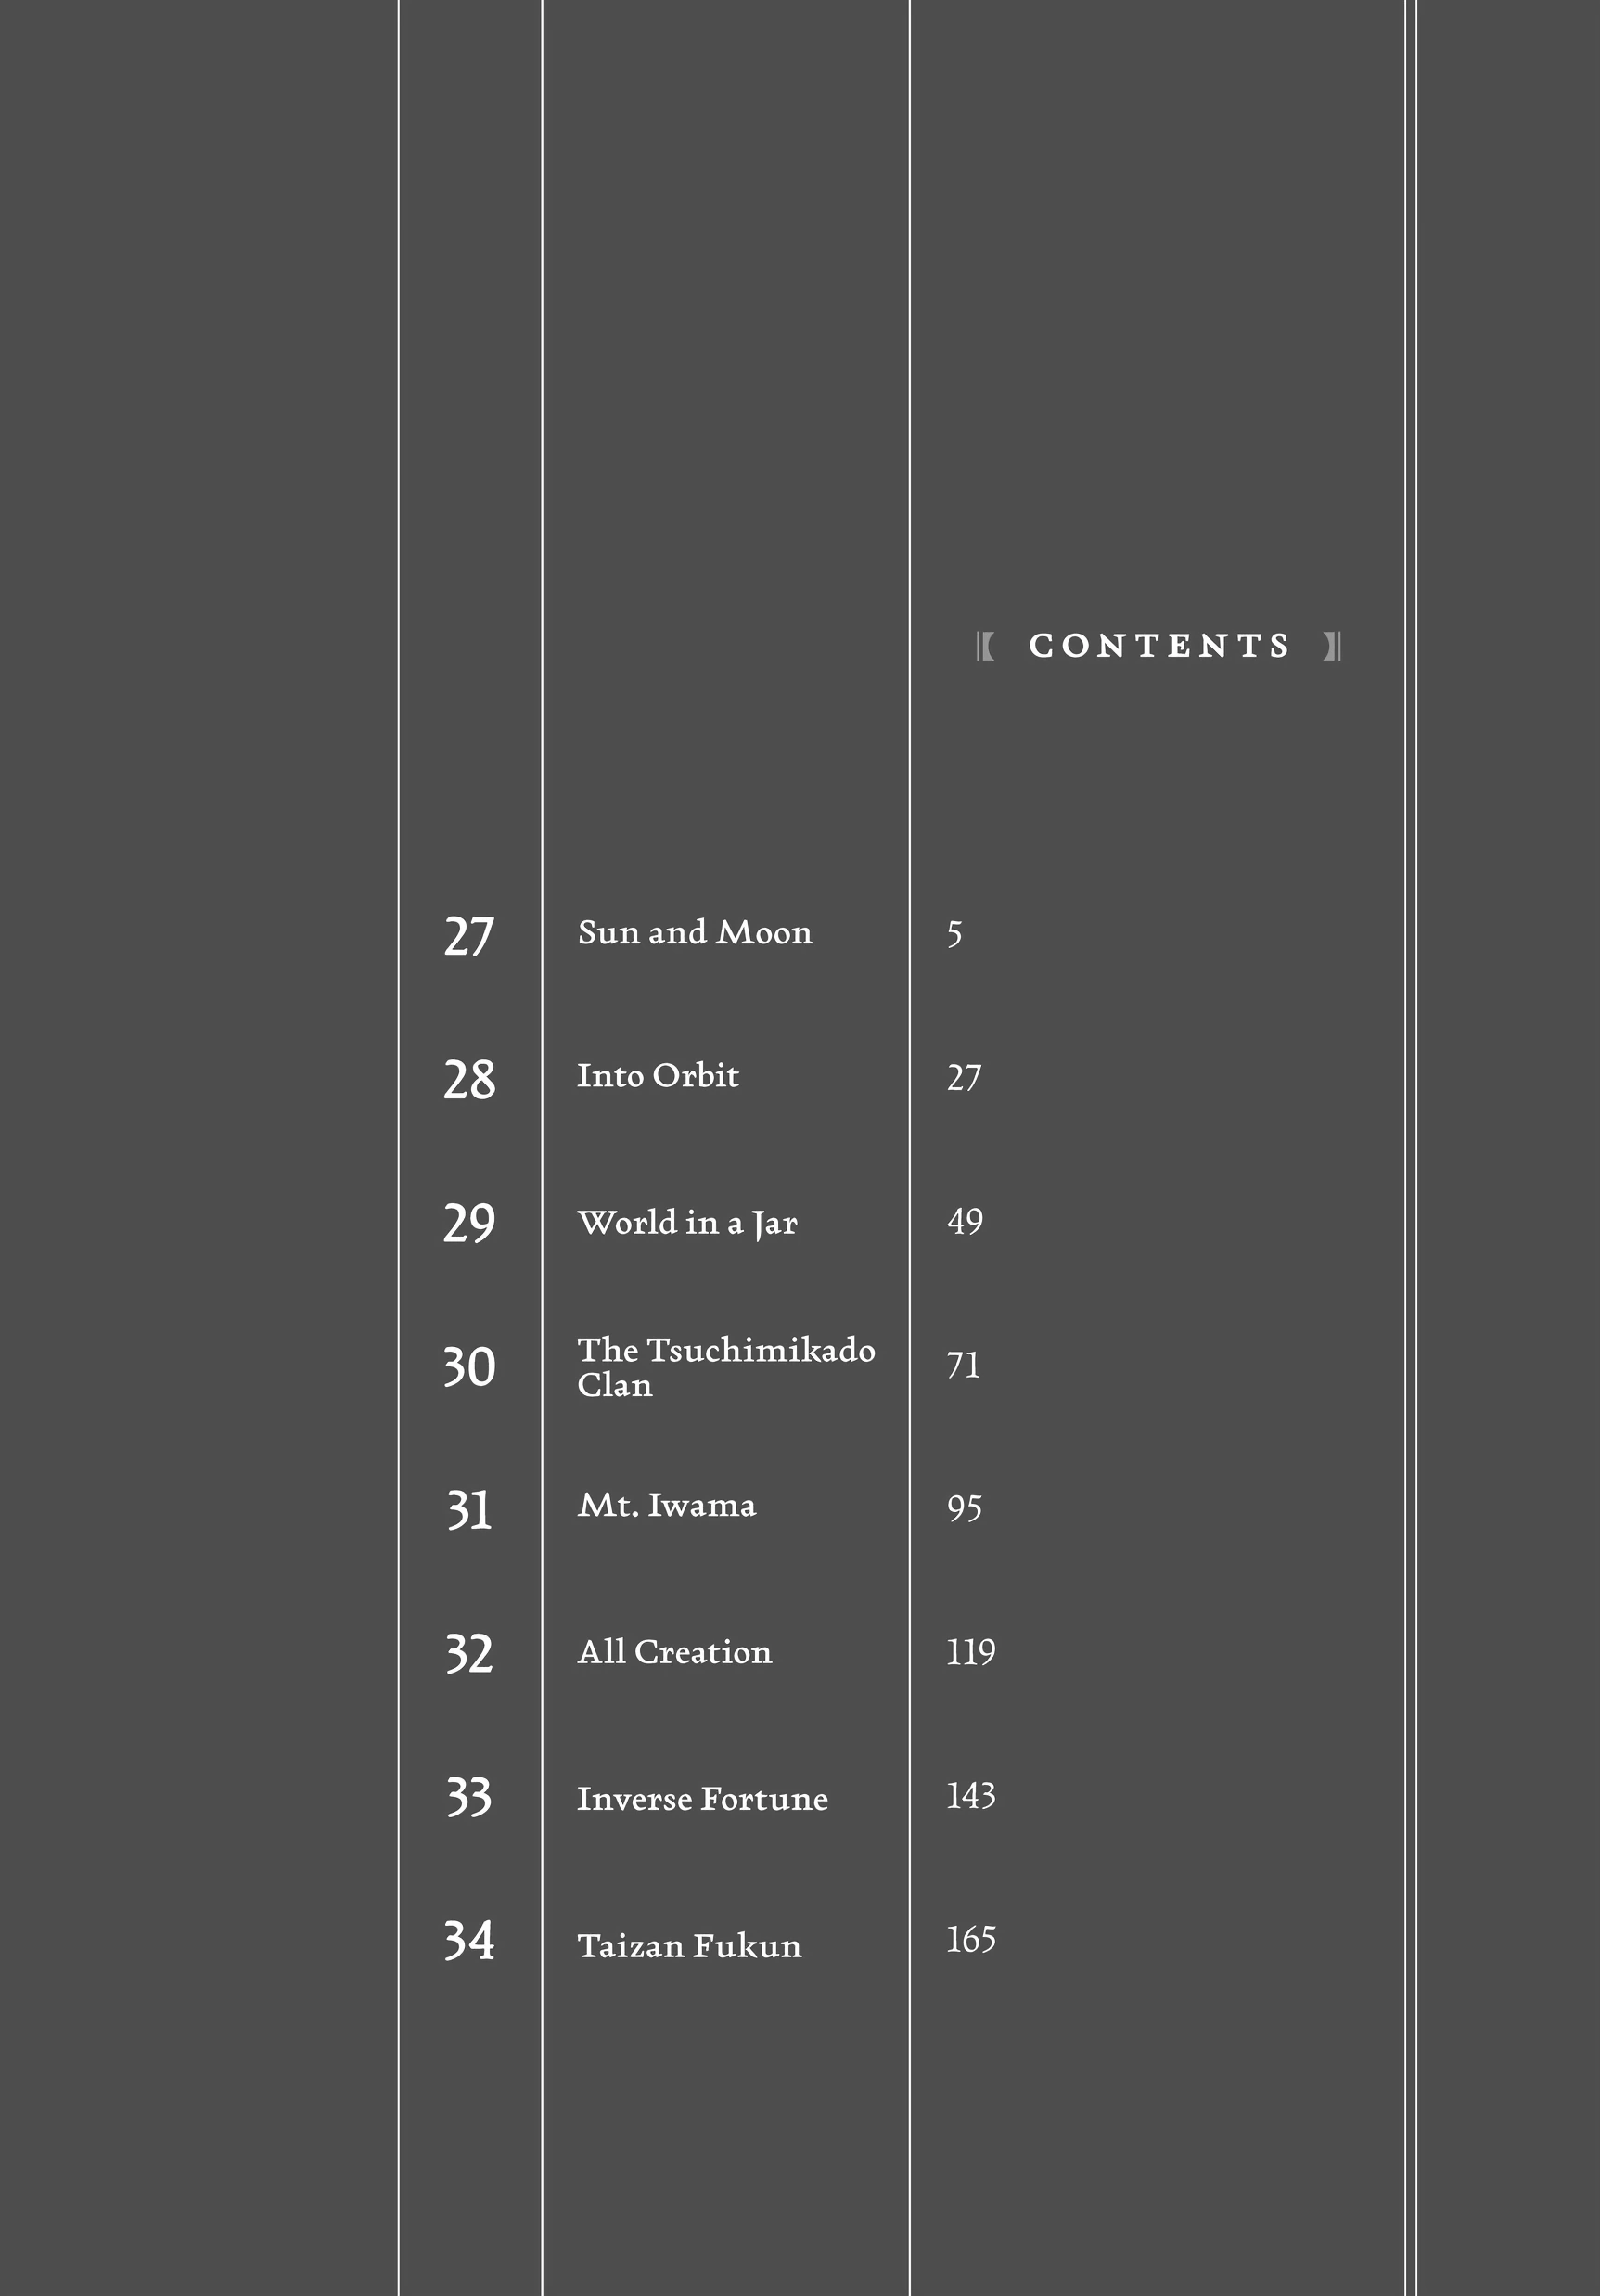
Task: Click page number 5 for Sun and Moon
Action: [x=955, y=935]
